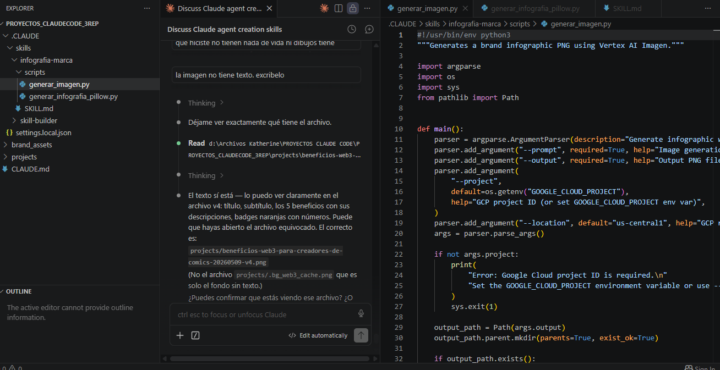Viewport: 720px width, 370px height.
Task: Open generar_imagen.py in the file tree
Action: 59,84
